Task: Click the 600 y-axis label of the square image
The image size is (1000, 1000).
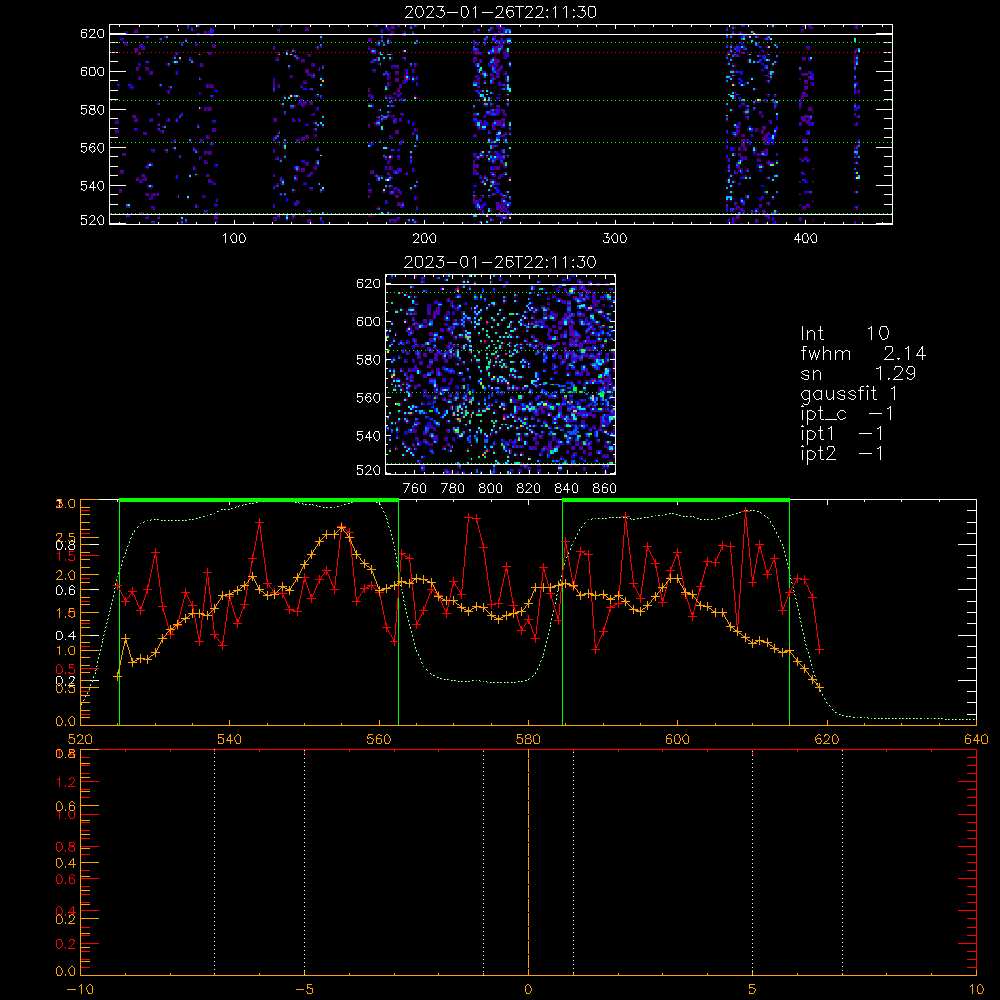Action: click(369, 321)
